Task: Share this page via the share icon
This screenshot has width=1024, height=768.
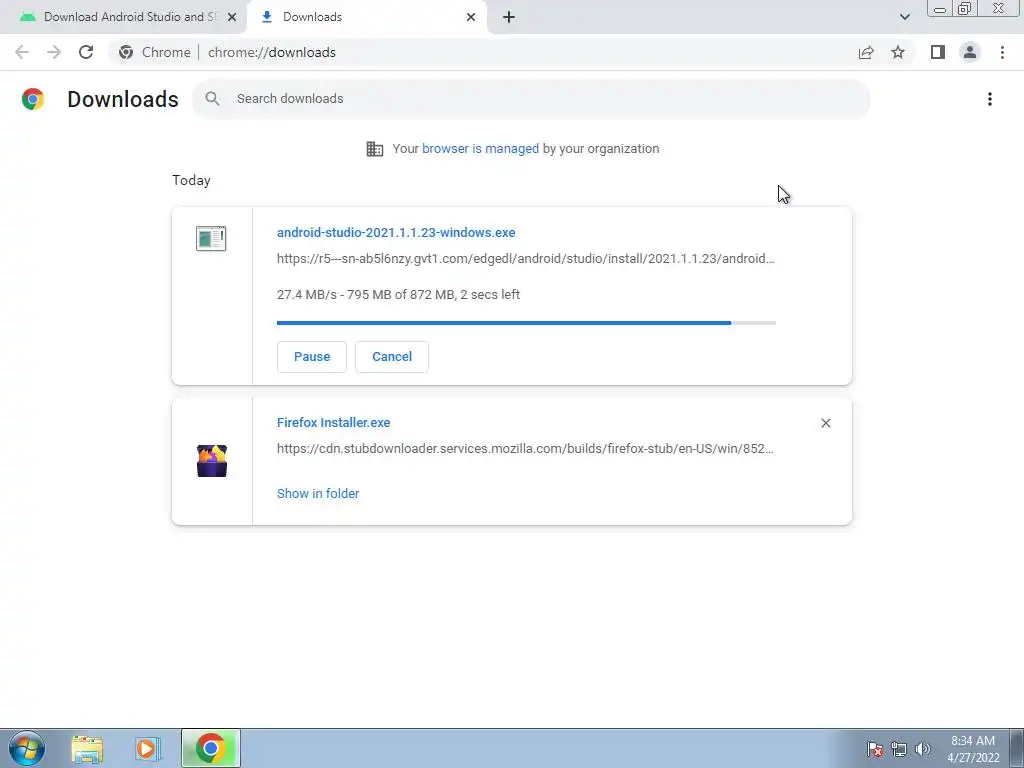Action: point(866,52)
